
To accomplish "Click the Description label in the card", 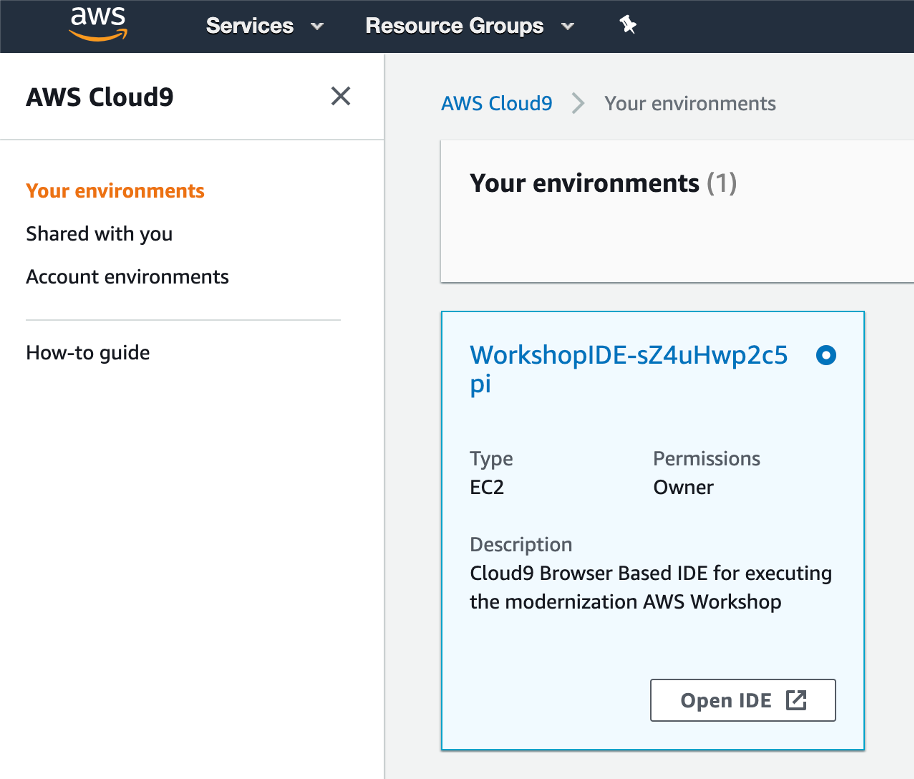I will [x=521, y=545].
